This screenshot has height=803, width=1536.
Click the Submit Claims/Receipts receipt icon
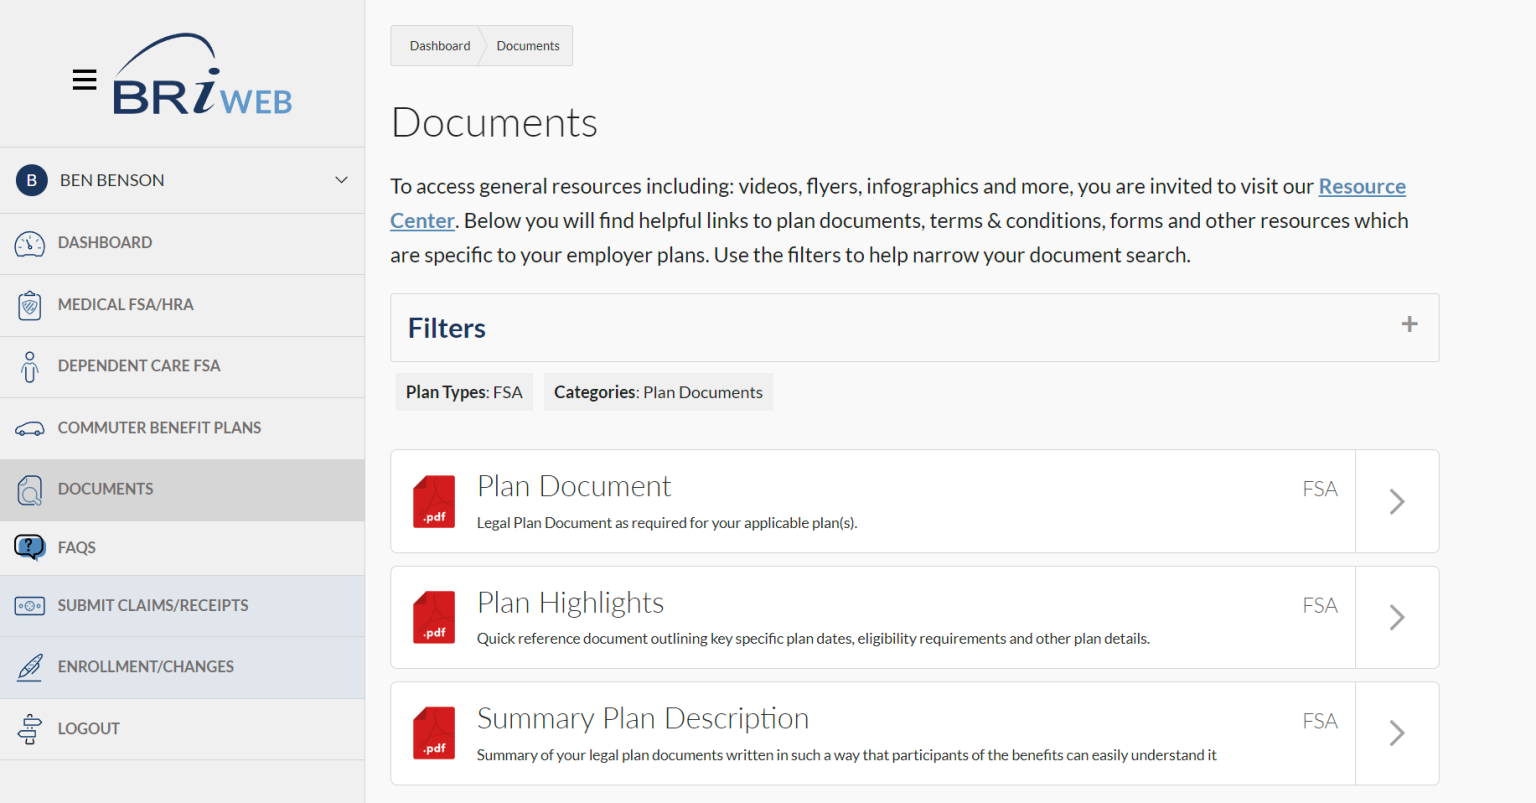(30, 605)
